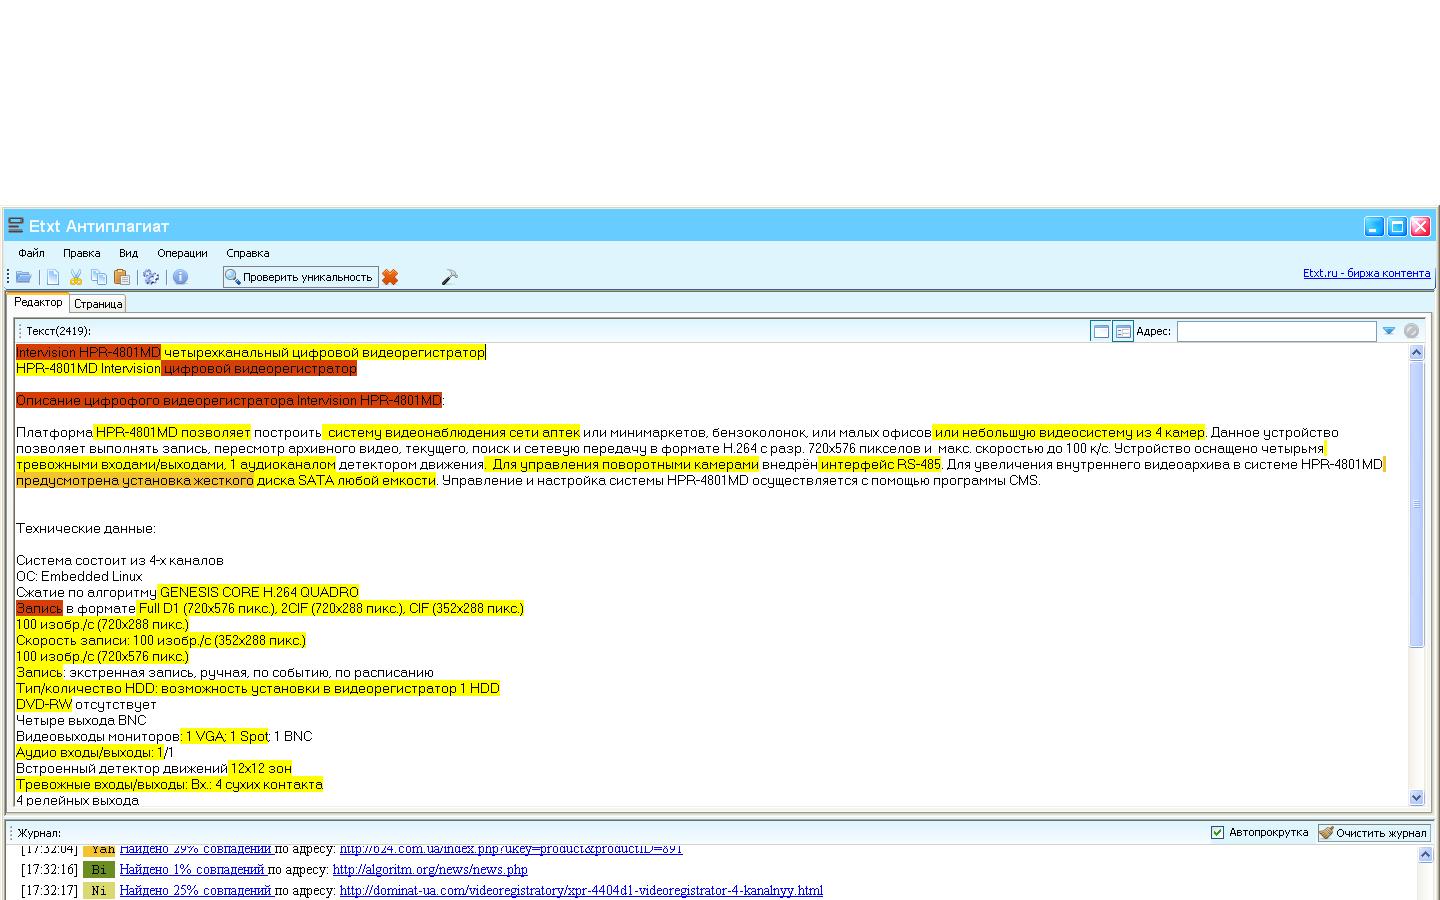Click the Проверить уникальность button
Screen dimensions: 1440x900
click(x=300, y=277)
